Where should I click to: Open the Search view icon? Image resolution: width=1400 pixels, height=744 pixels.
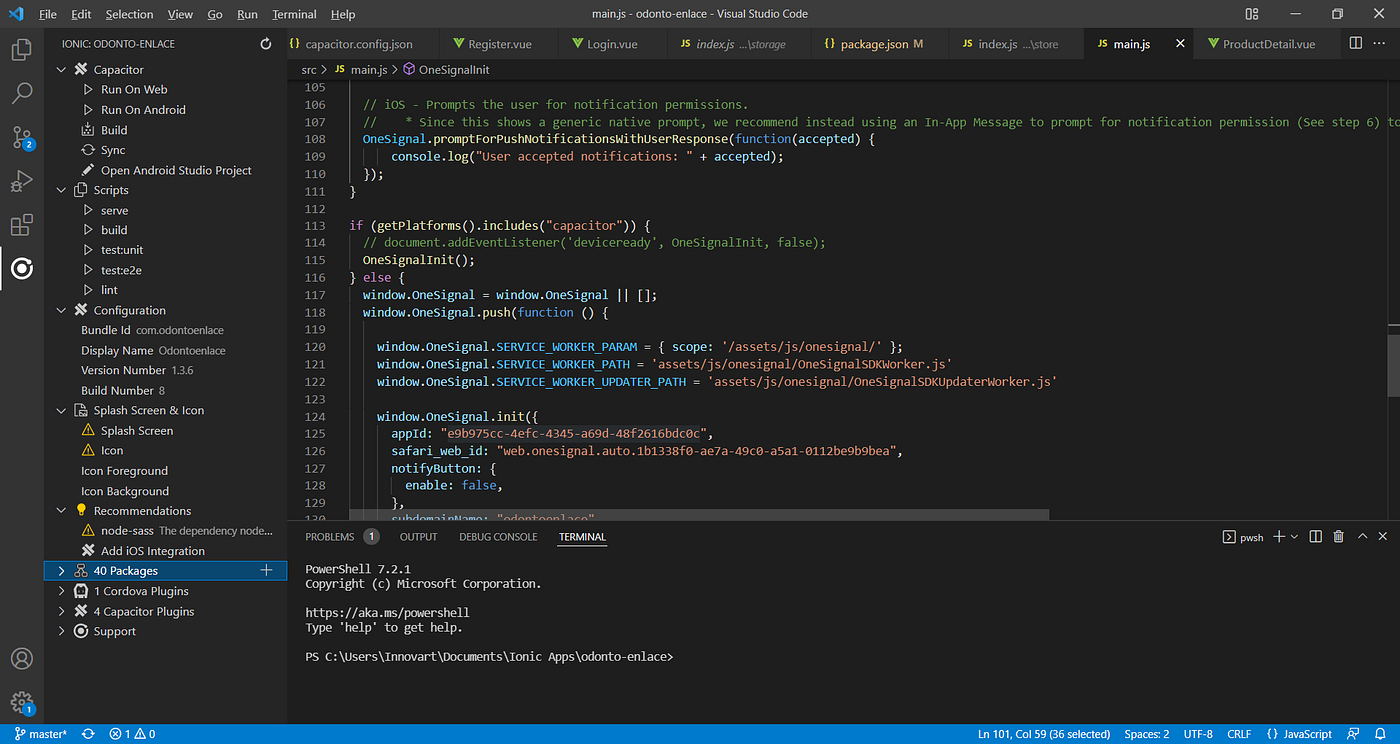click(21, 94)
